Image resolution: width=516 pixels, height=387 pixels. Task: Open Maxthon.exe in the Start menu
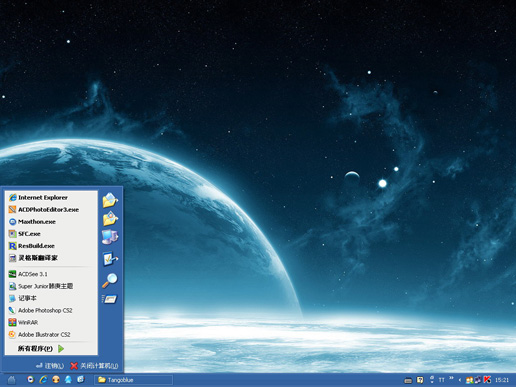click(x=51, y=222)
